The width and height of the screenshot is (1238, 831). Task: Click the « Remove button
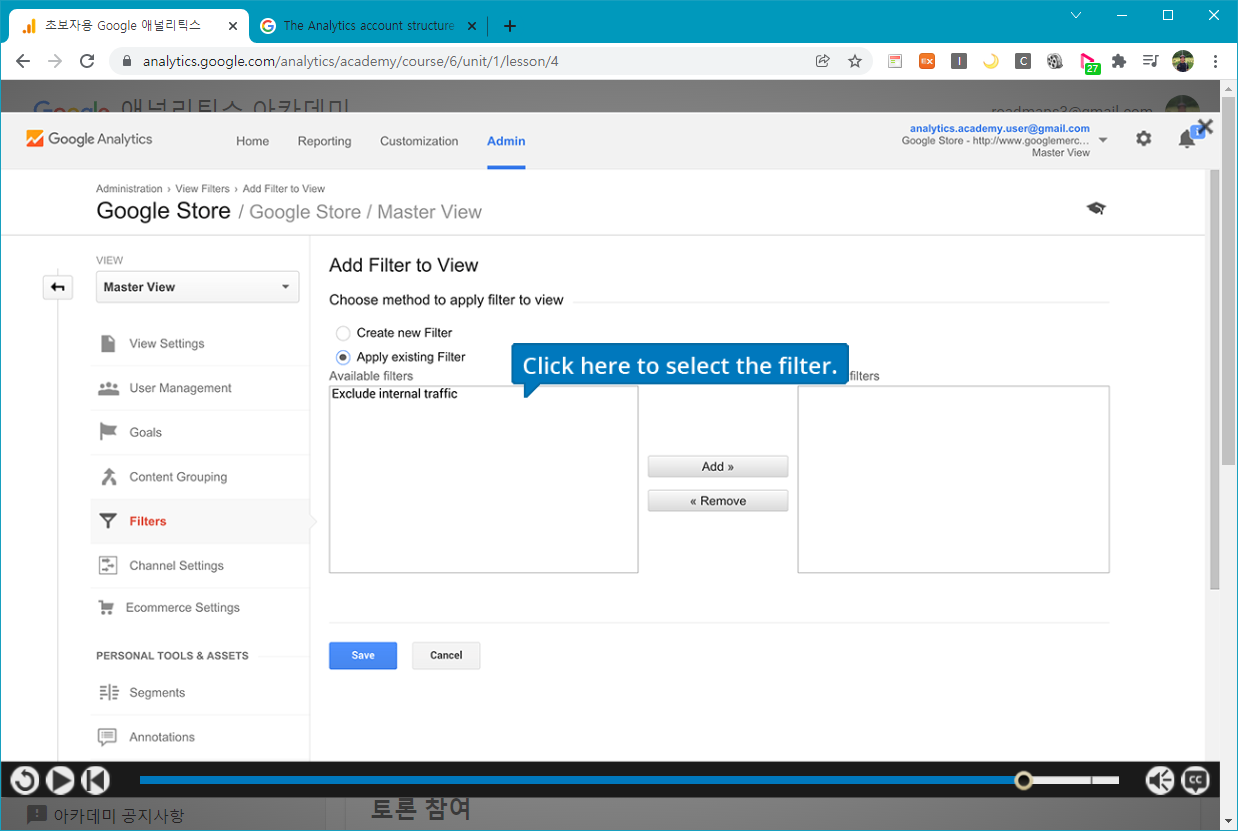718,501
